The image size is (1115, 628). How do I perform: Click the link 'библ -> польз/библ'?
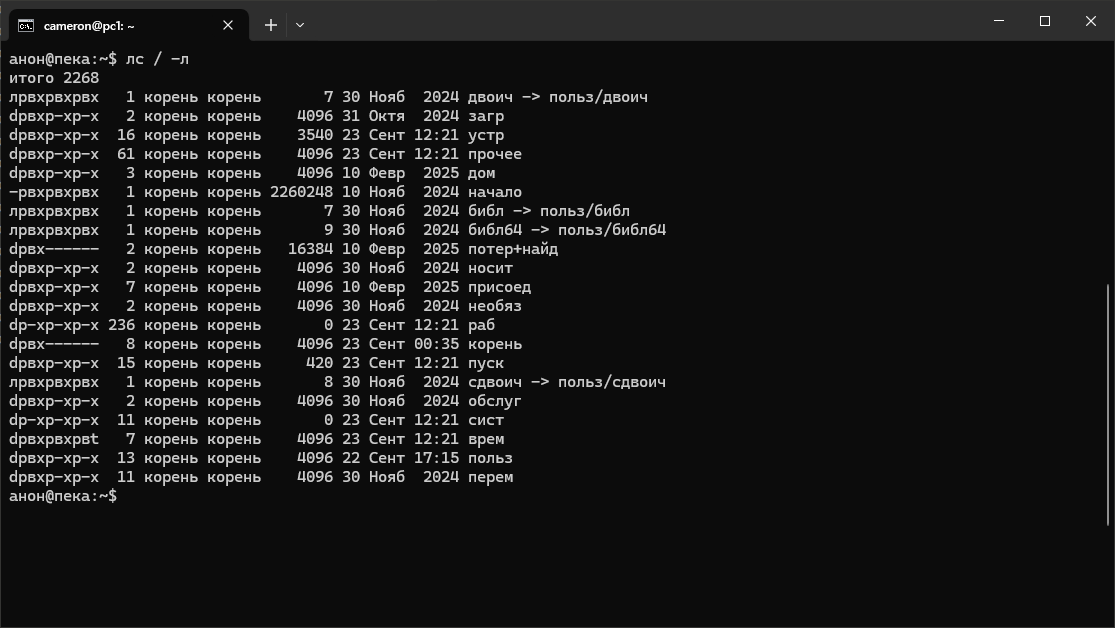[x=548, y=211]
